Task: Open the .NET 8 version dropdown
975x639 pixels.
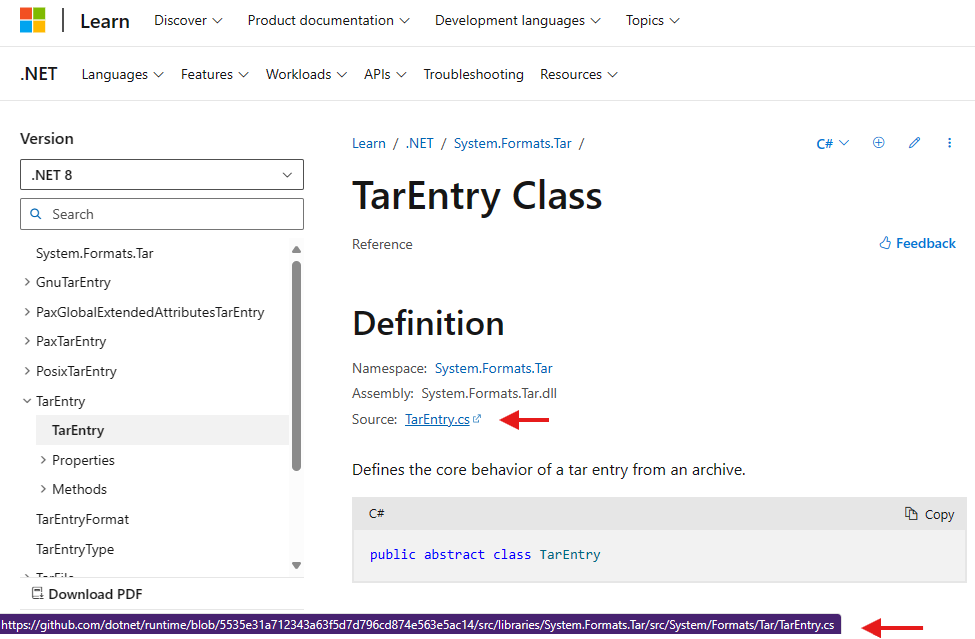Action: coord(162,175)
